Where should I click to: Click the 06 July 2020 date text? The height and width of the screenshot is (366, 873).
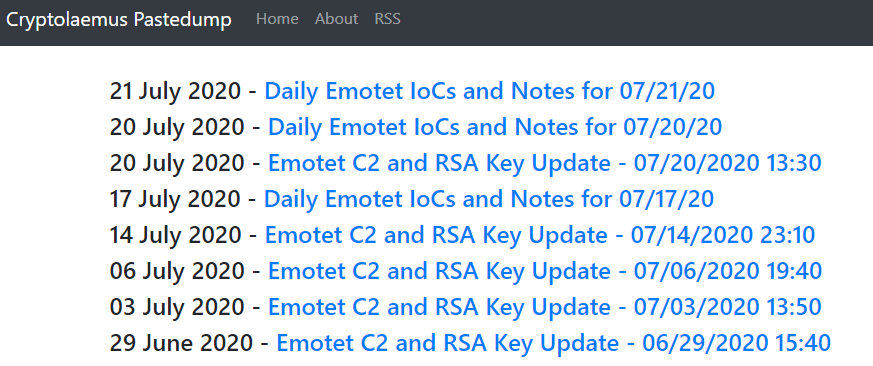pos(177,271)
